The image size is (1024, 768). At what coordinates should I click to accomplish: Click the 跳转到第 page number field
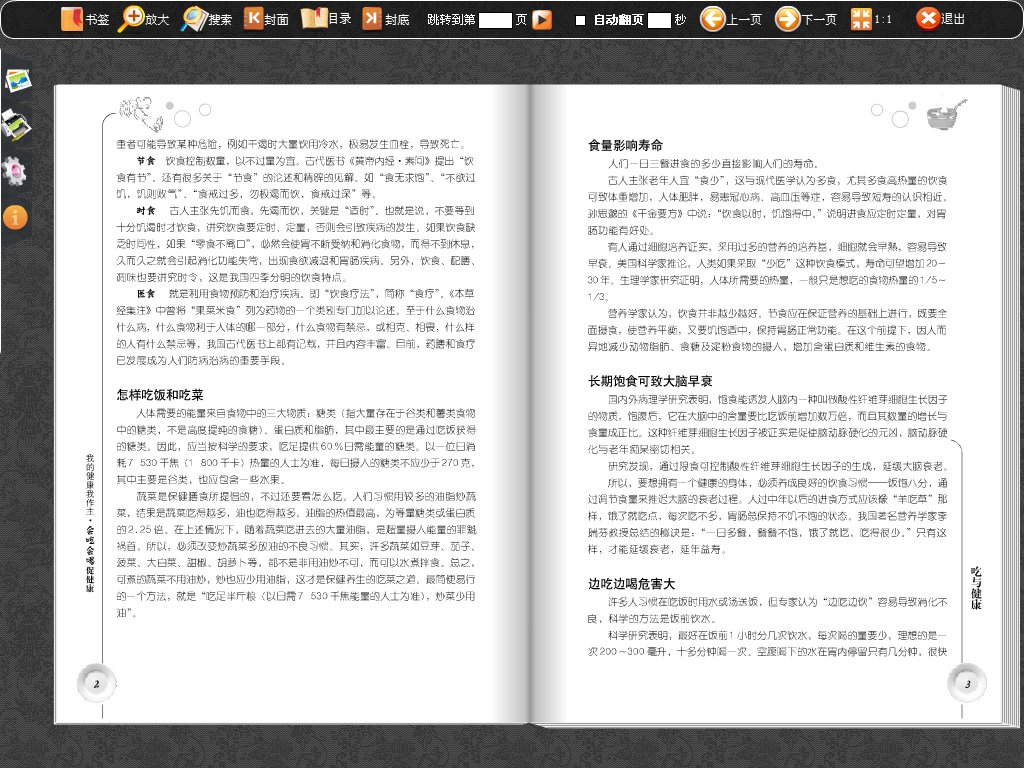click(495, 20)
